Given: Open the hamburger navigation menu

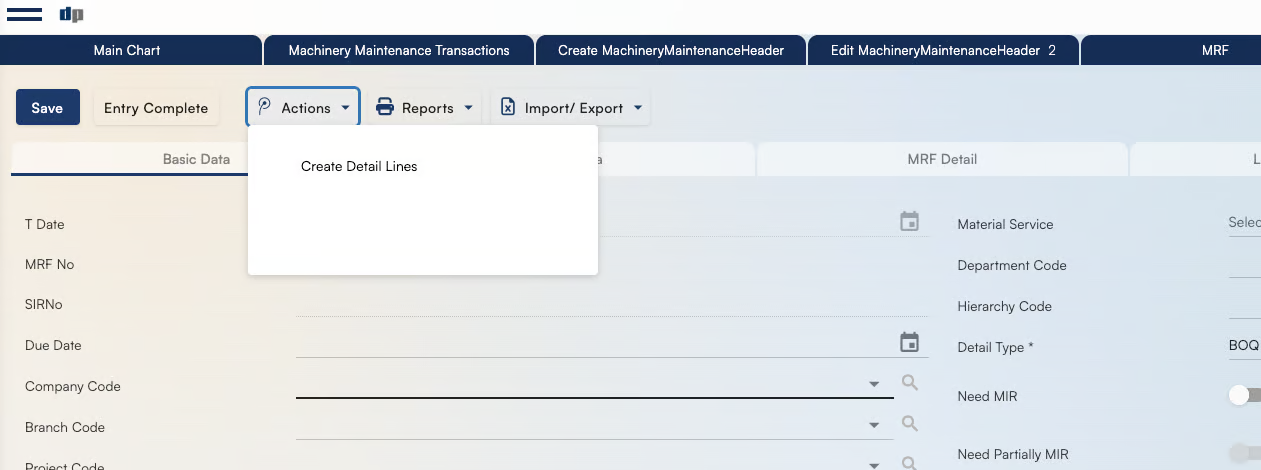Looking at the screenshot, I should click(24, 14).
